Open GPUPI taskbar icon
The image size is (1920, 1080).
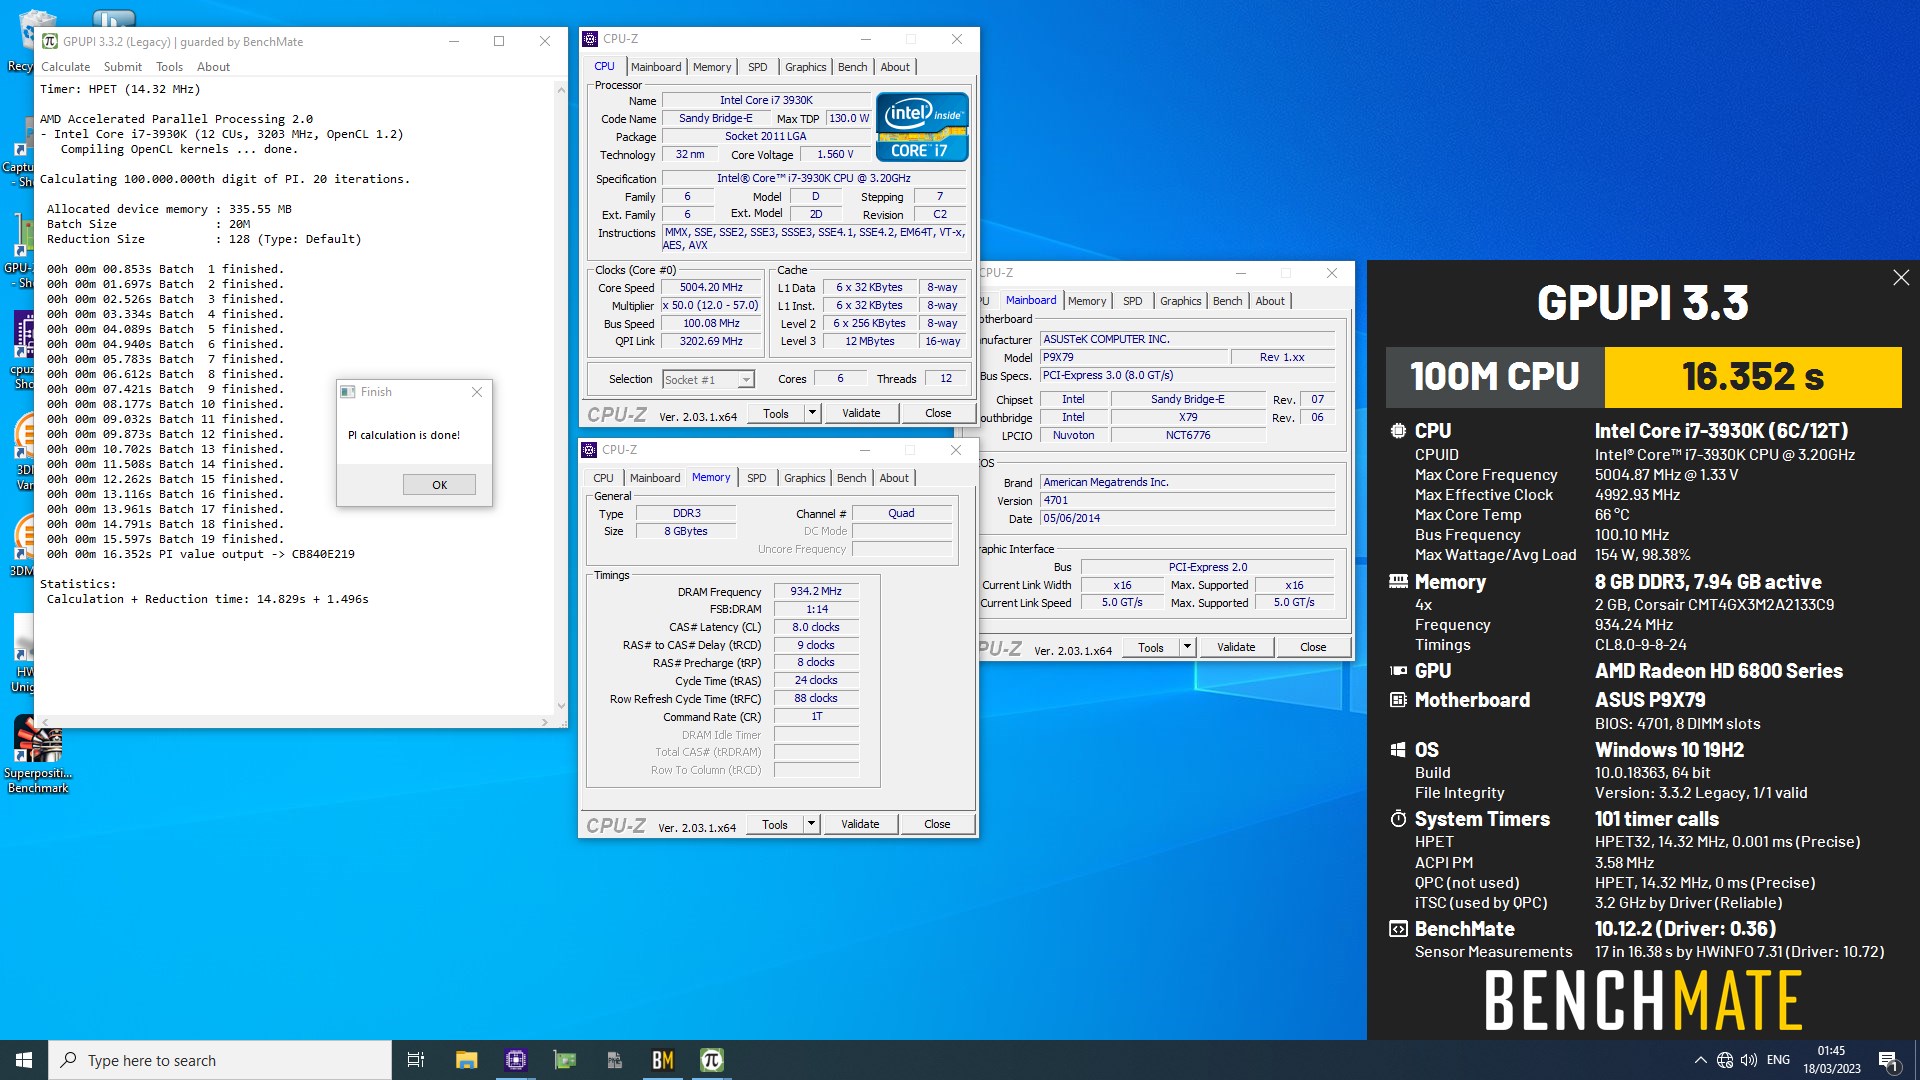711,1060
